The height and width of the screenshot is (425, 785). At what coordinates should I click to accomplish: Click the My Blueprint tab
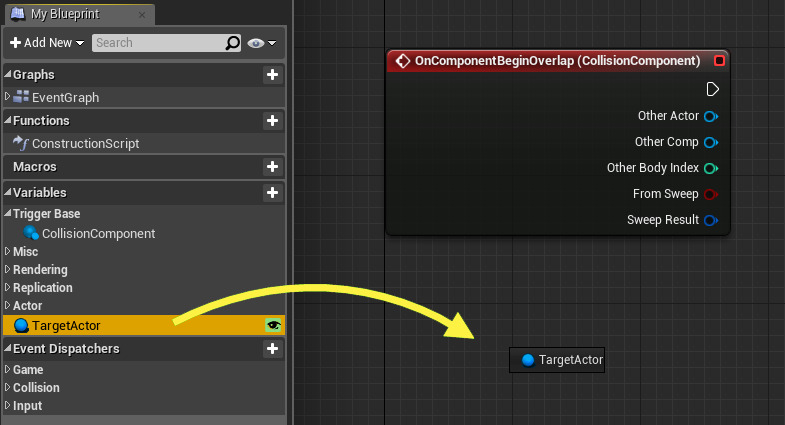79,14
